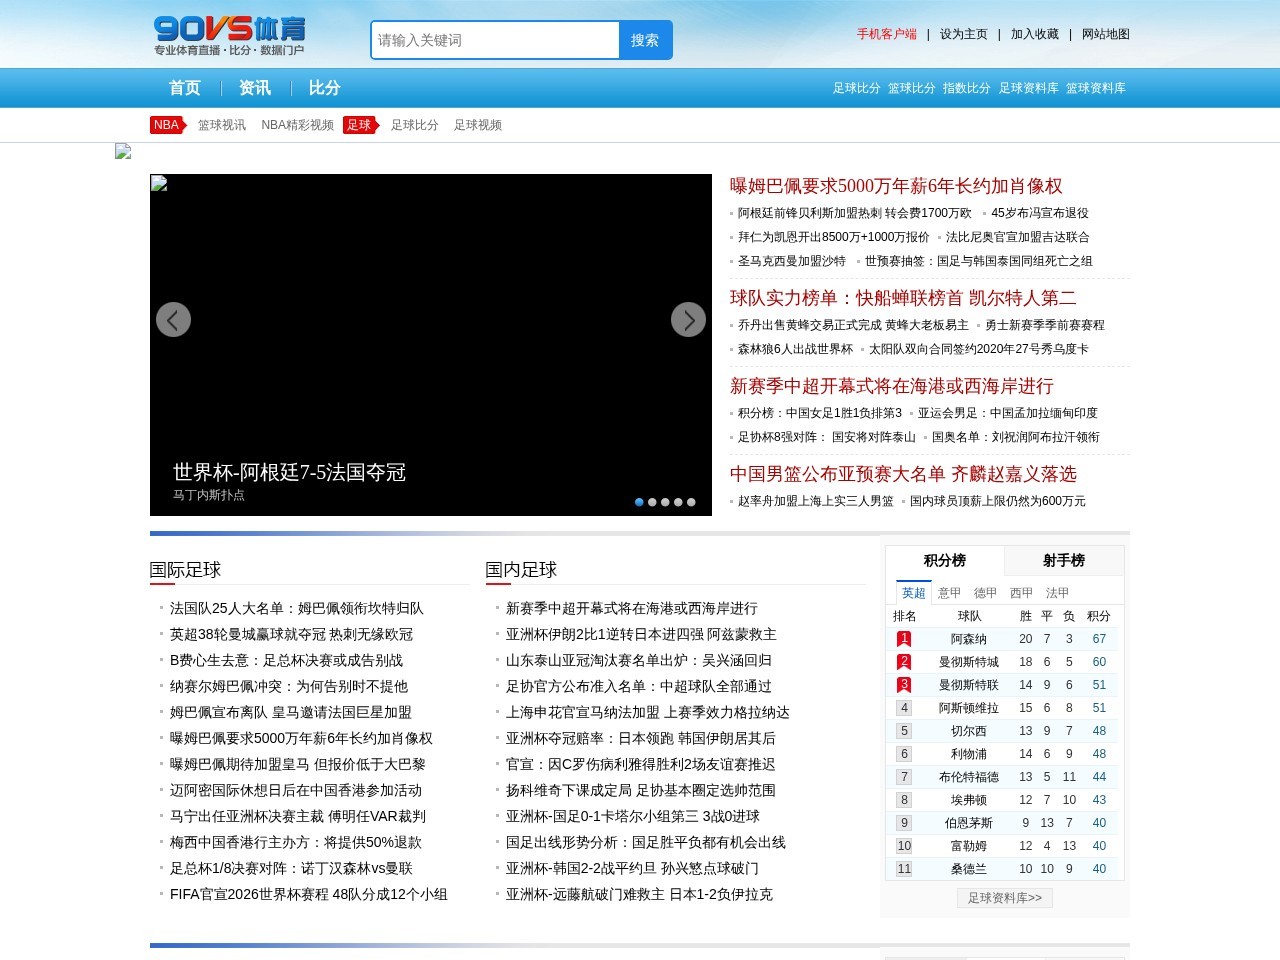This screenshot has width=1280, height=960.
Task: Select the 意甲 league in the standings panel
Action: tap(948, 592)
